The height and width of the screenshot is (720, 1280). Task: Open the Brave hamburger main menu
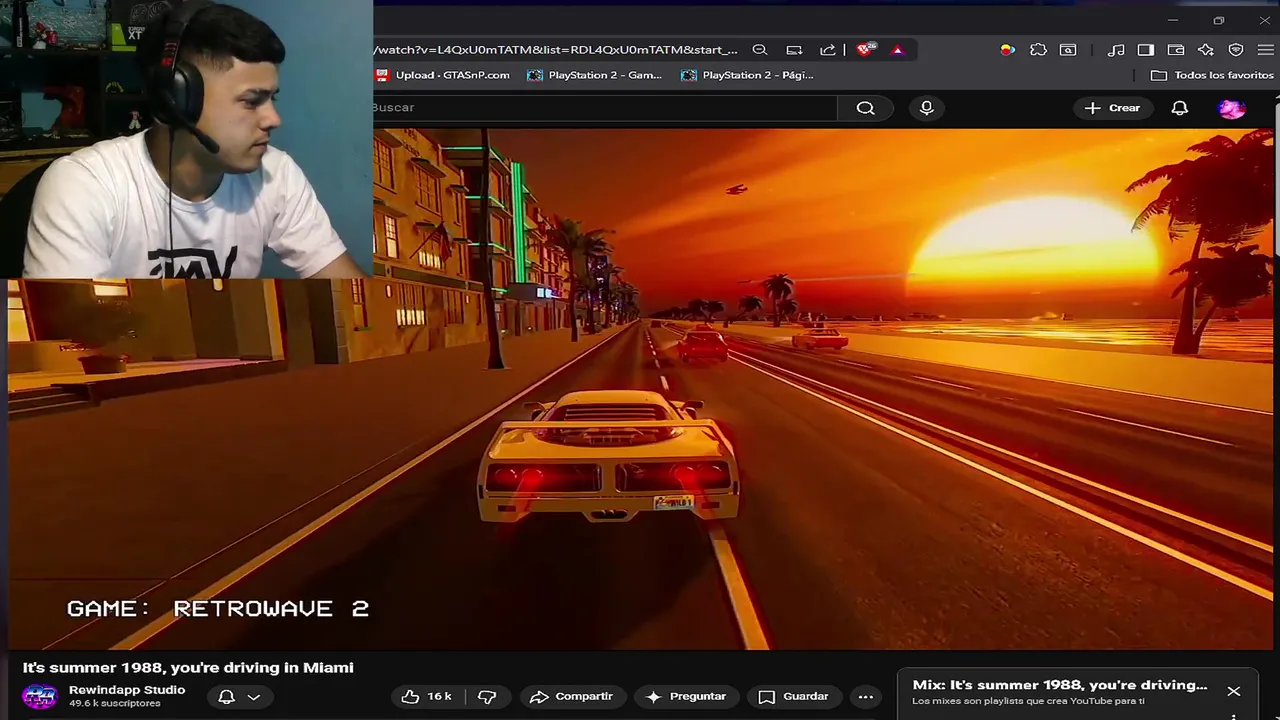pyautogui.click(x=1266, y=50)
